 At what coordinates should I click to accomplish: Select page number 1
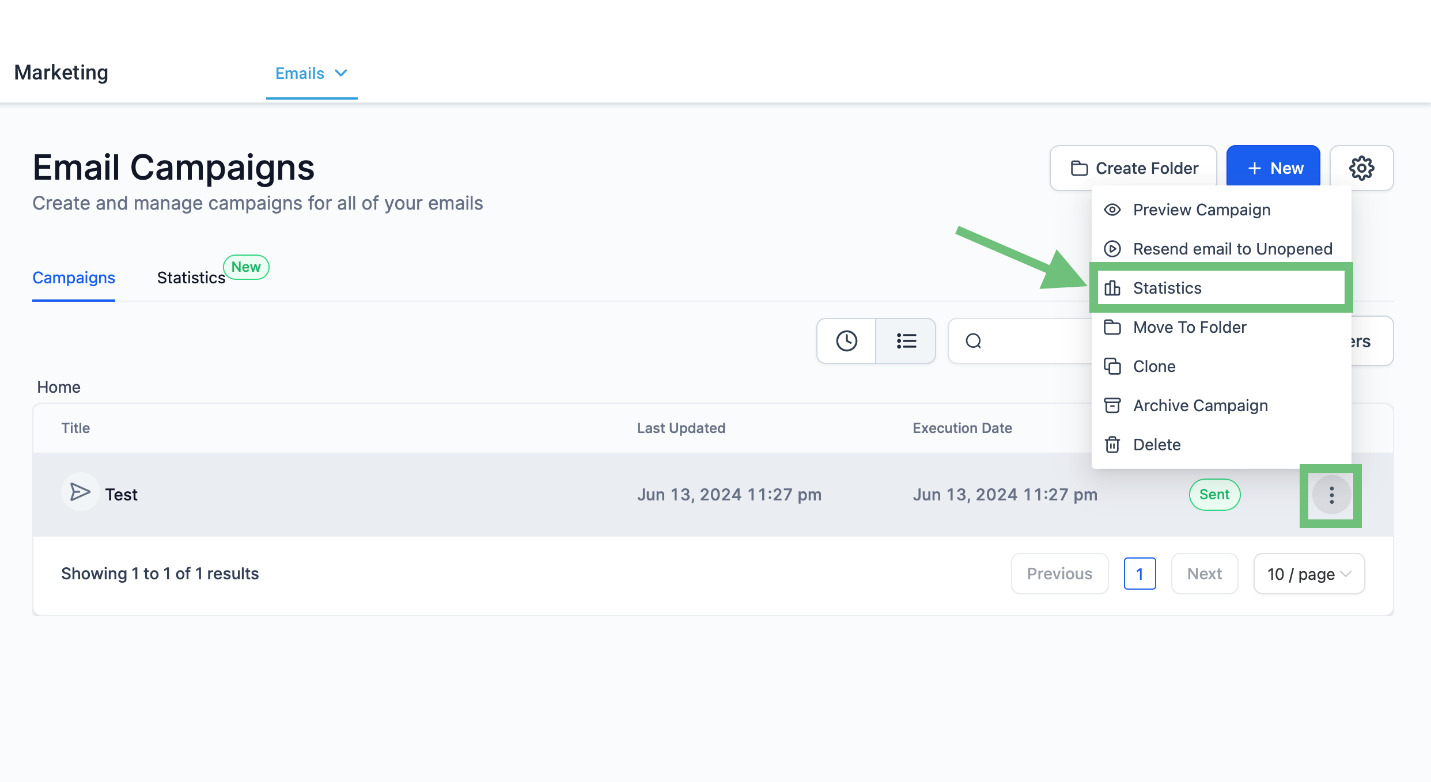pyautogui.click(x=1140, y=574)
